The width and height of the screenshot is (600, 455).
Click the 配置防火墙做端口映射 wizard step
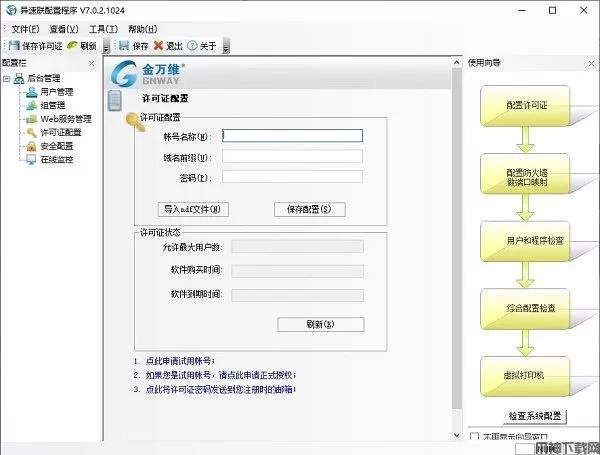pos(525,174)
